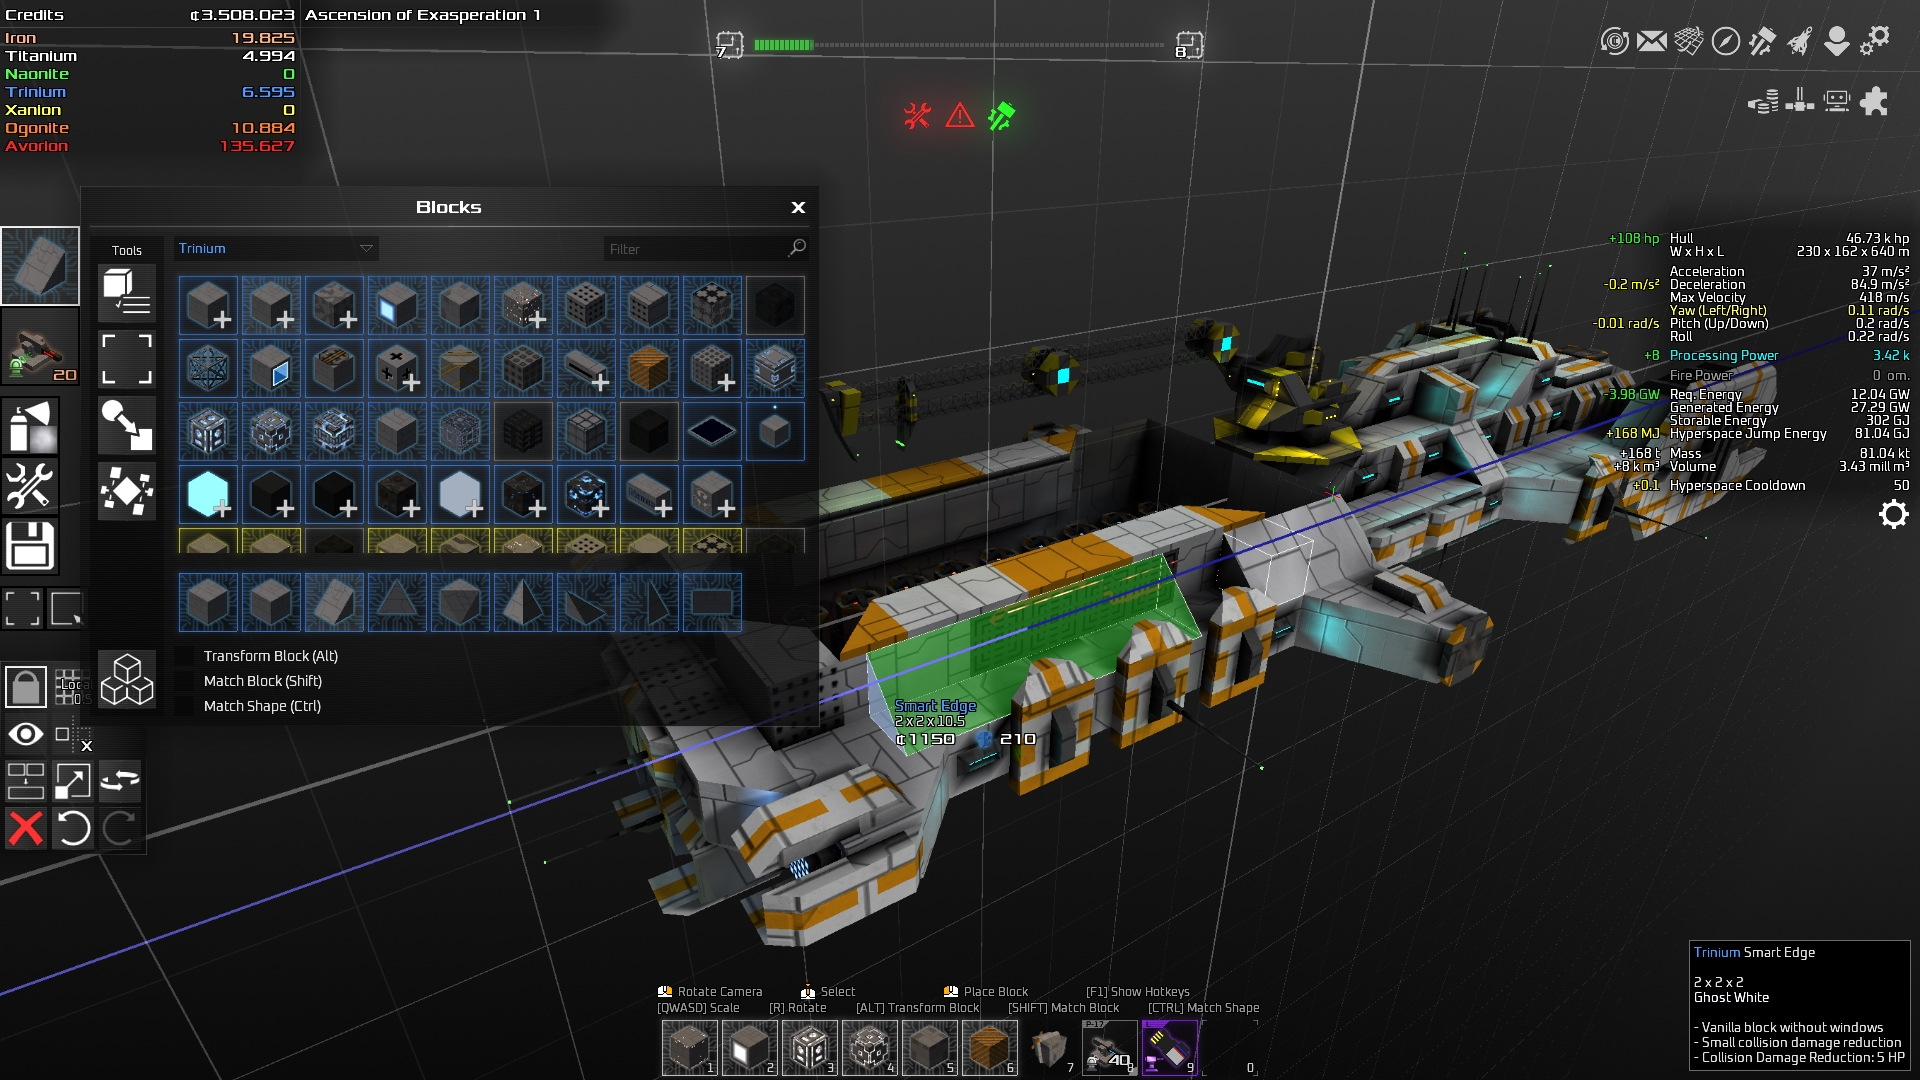The width and height of the screenshot is (1920, 1080).
Task: Enable Match Block (Shift) checkbox
Action: (185, 681)
